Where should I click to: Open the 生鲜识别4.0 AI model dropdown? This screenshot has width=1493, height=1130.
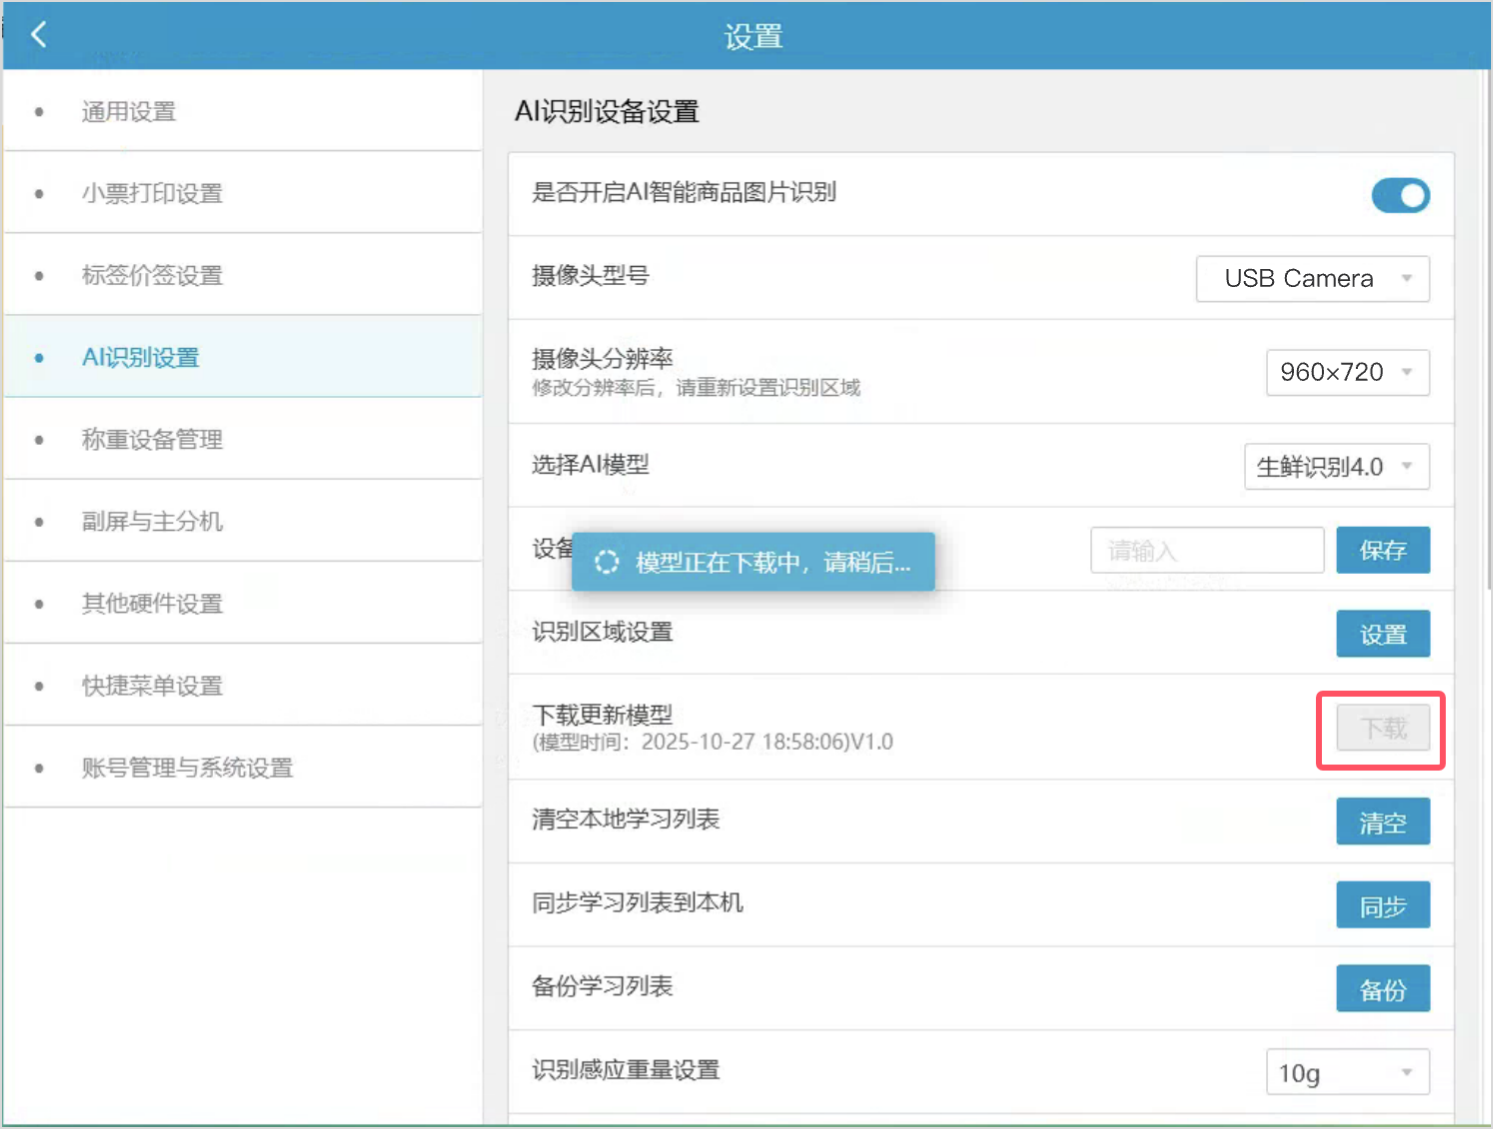click(1336, 466)
